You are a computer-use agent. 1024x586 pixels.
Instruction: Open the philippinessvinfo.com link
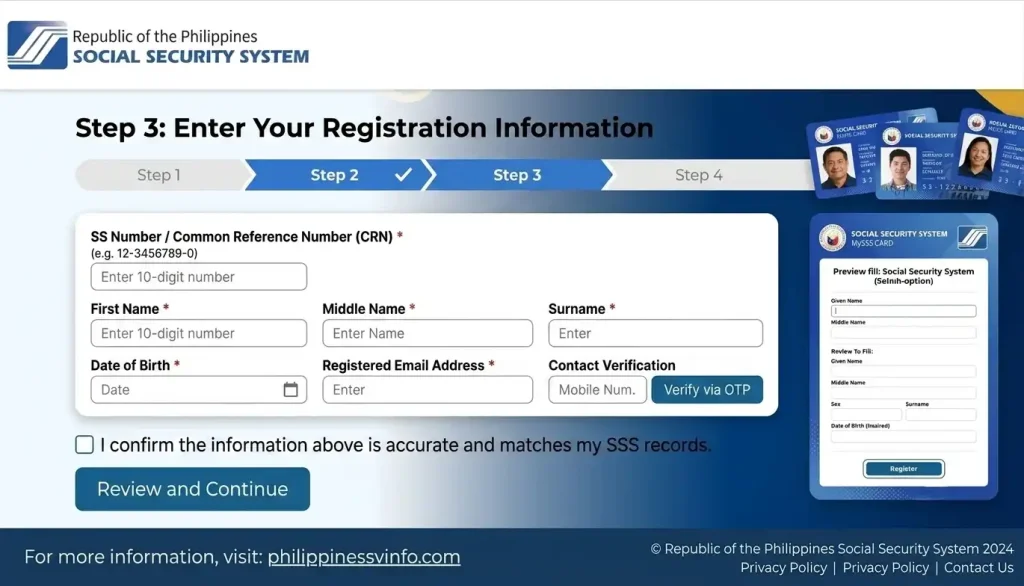point(364,557)
